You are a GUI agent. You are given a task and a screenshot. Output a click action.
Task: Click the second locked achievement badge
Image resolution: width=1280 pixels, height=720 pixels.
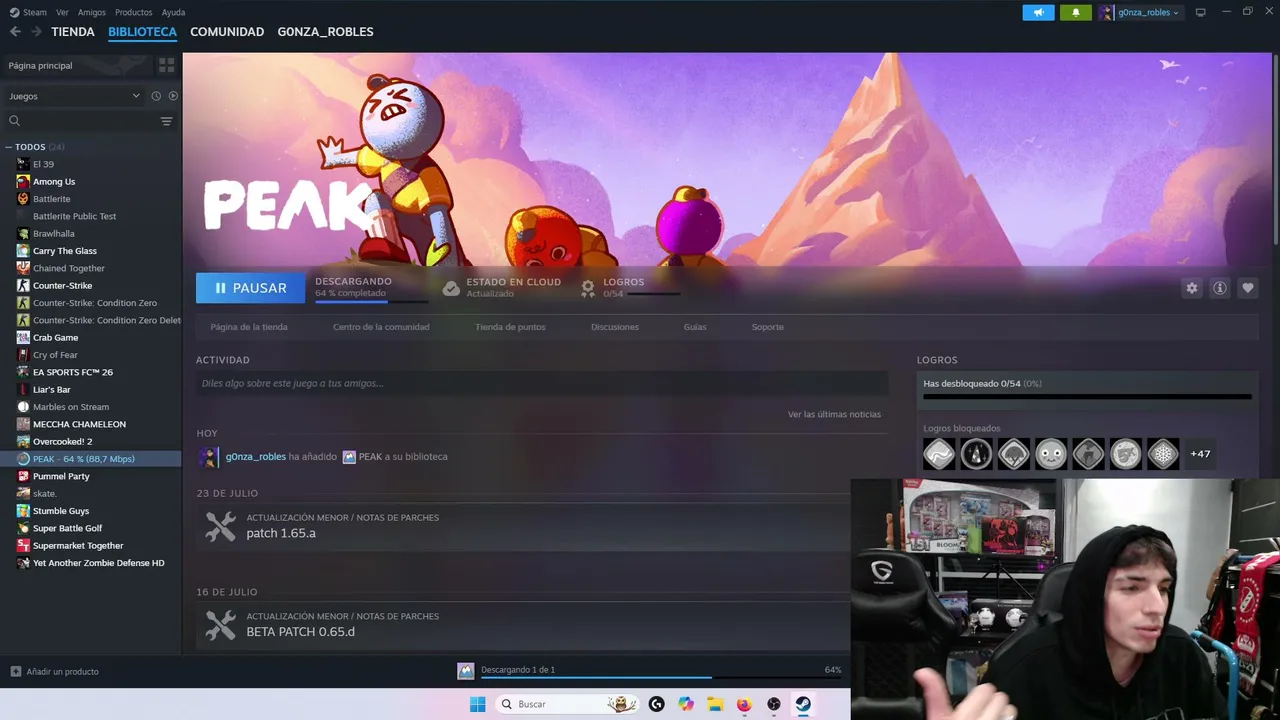point(976,454)
